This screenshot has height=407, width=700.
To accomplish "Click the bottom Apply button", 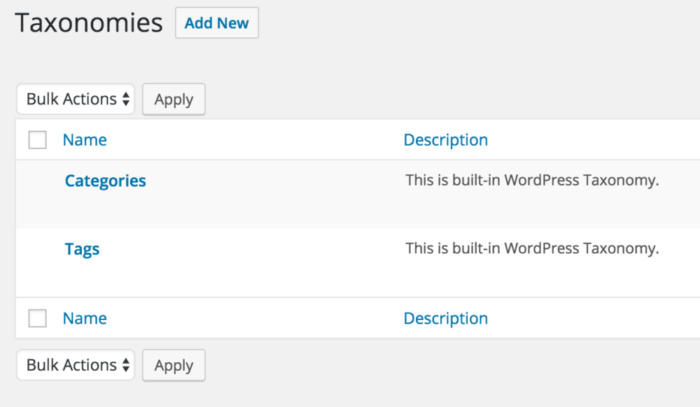I will tap(174, 365).
